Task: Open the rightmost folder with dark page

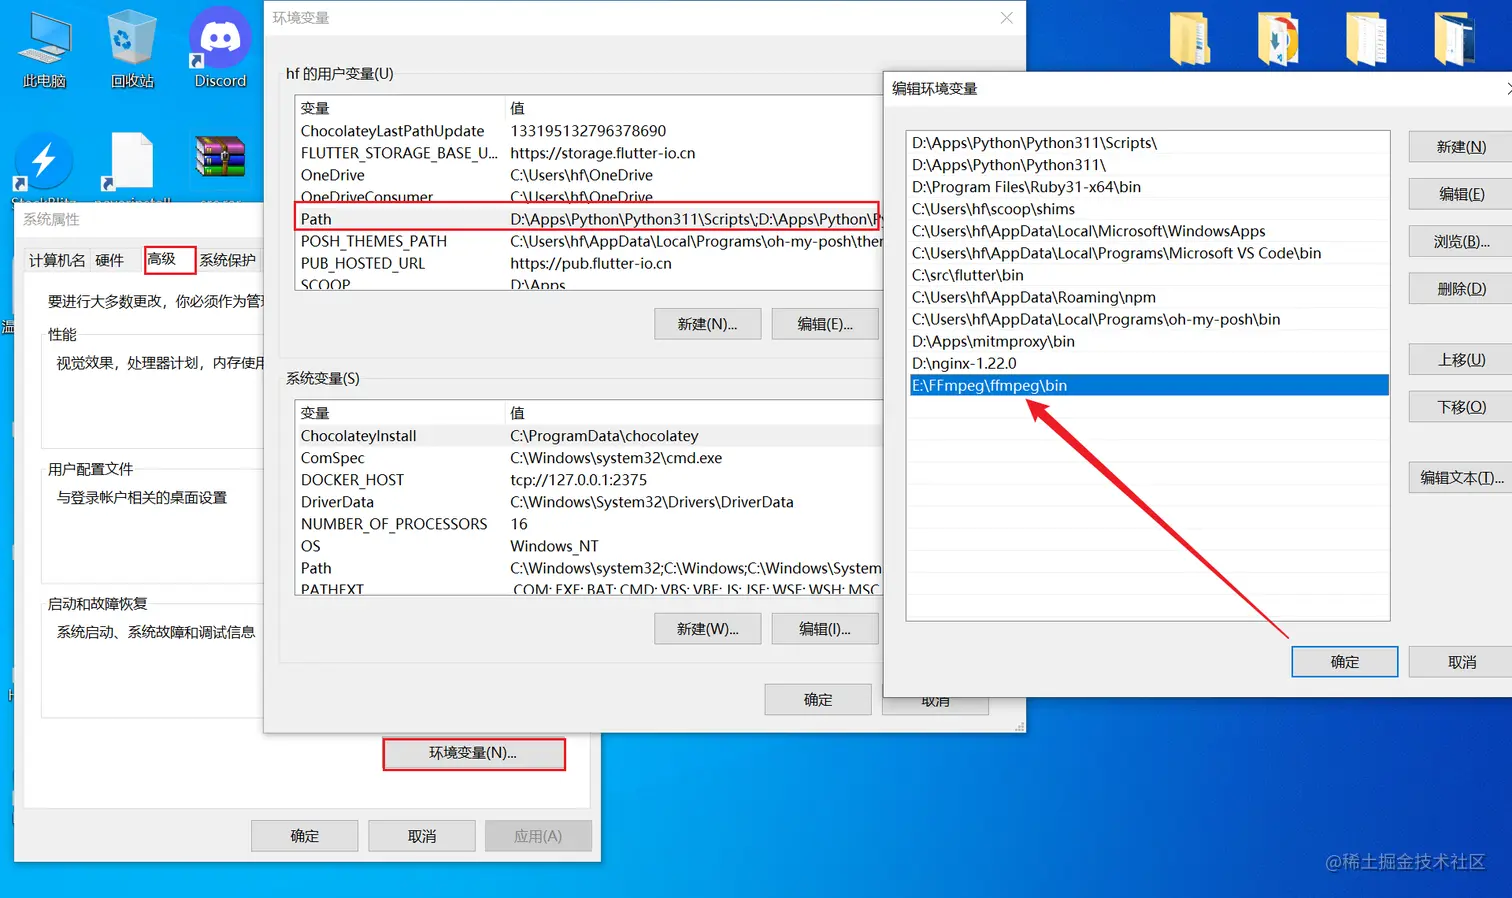Action: (x=1454, y=39)
